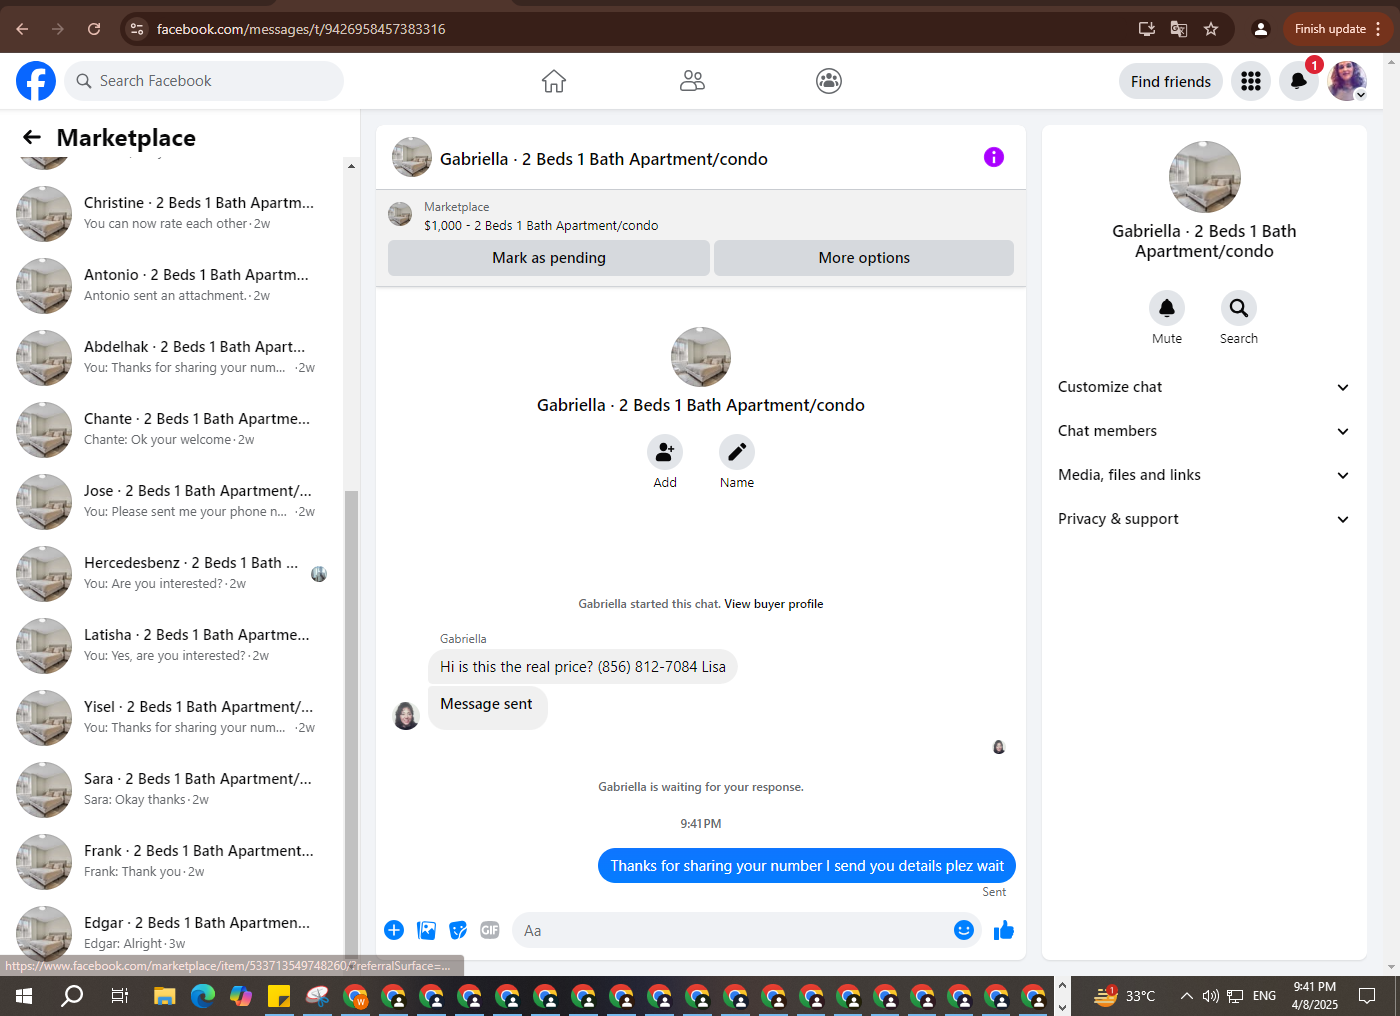This screenshot has height=1016, width=1400.
Task: Open Windows taskbar search
Action: point(72,996)
